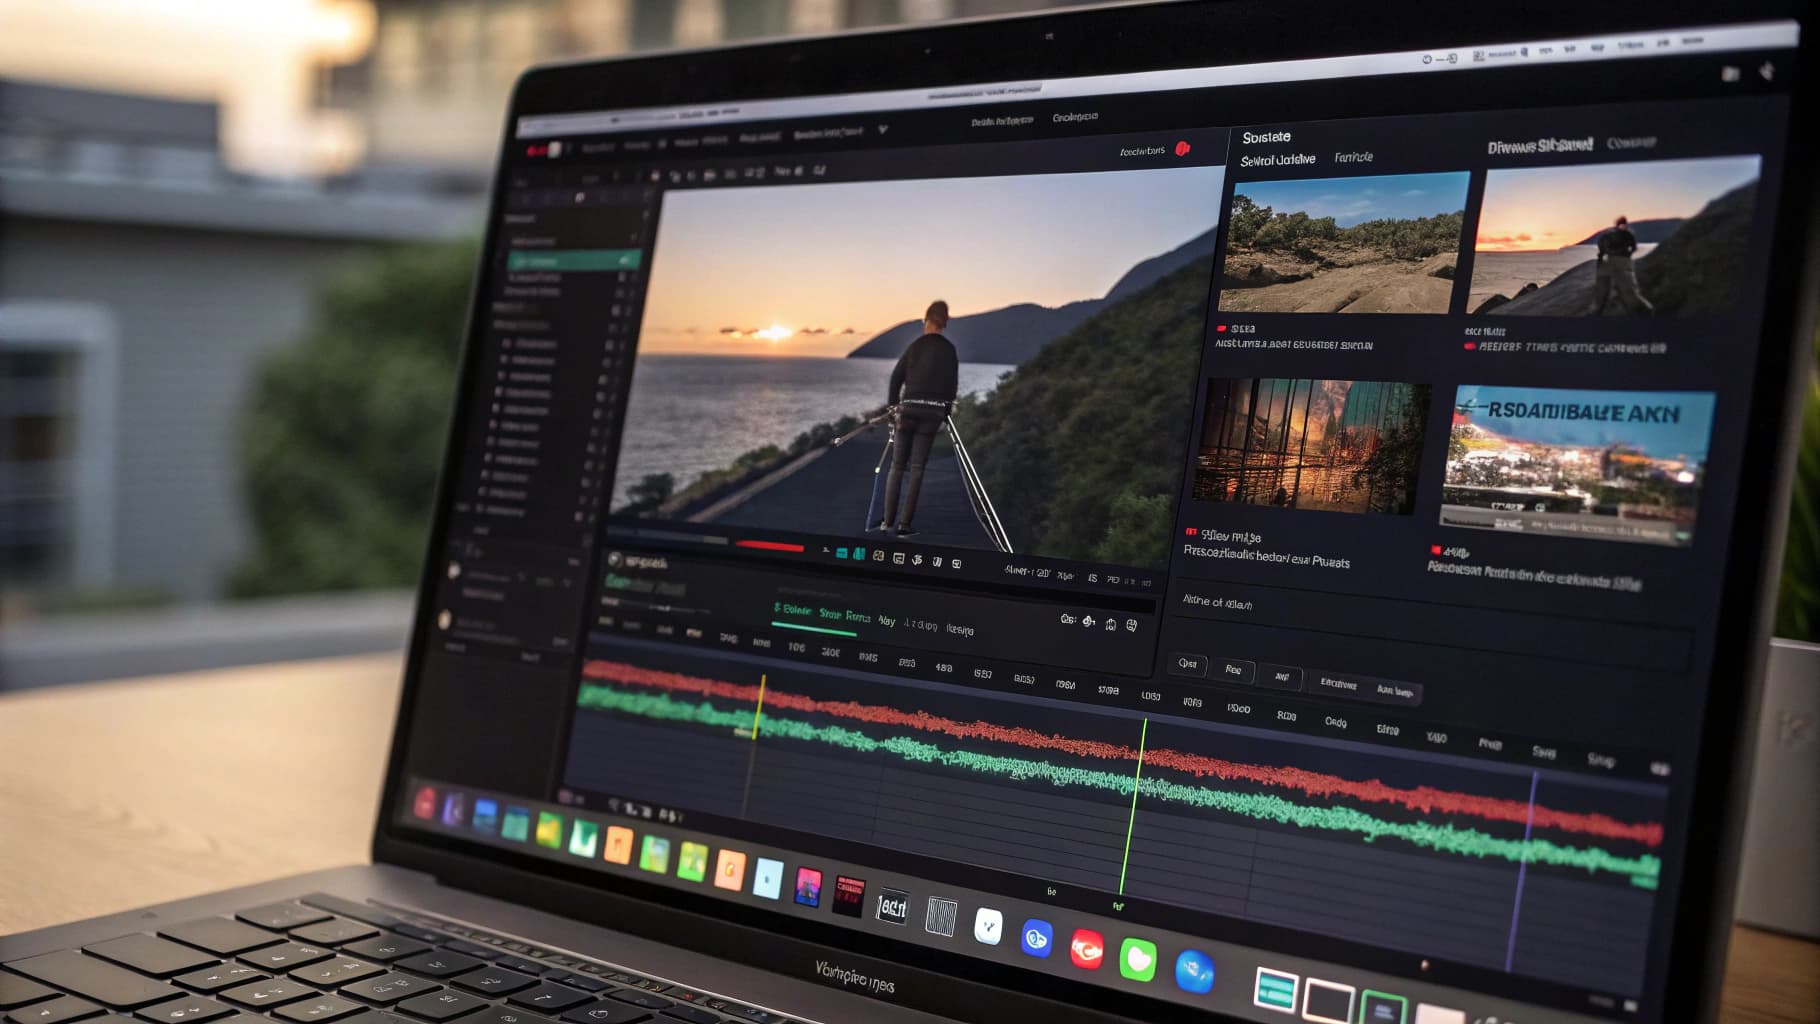Click the Excitement button below the name field
The image size is (1820, 1024).
tap(1339, 684)
